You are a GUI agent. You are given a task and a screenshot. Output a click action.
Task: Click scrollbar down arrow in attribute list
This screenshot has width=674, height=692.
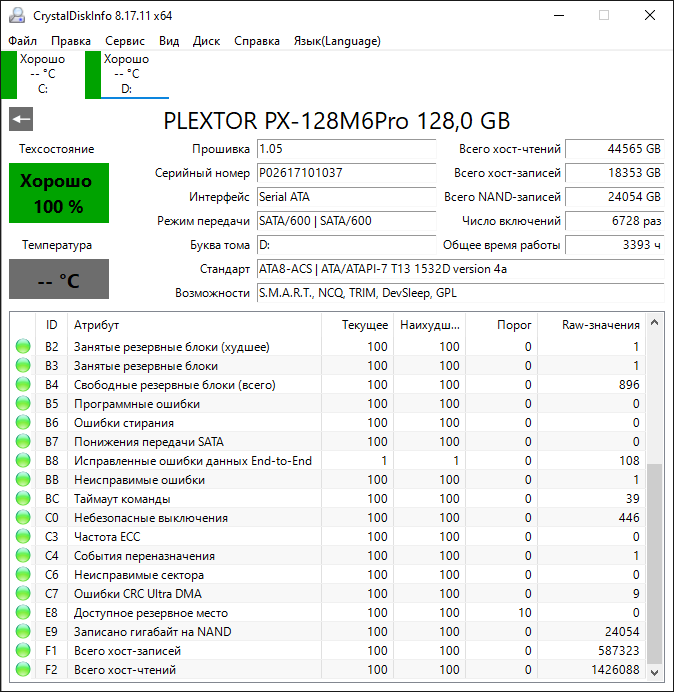pos(655,673)
